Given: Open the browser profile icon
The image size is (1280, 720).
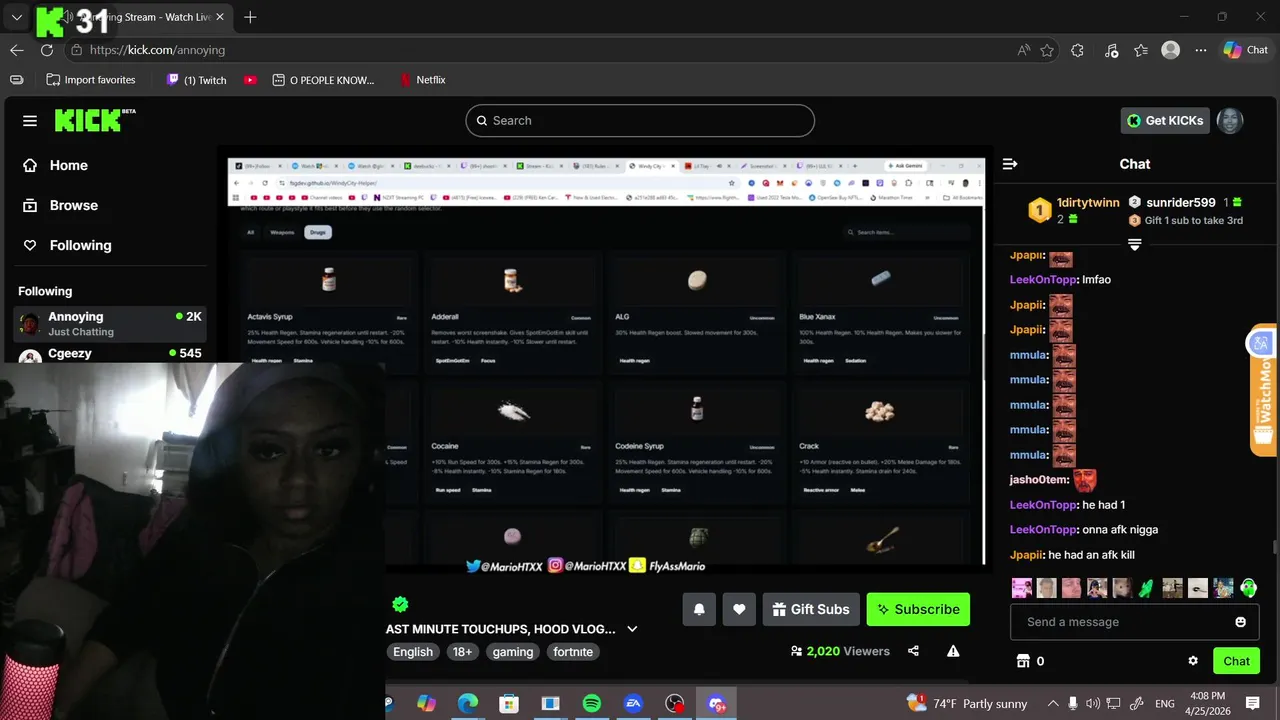Looking at the screenshot, I should [1171, 50].
